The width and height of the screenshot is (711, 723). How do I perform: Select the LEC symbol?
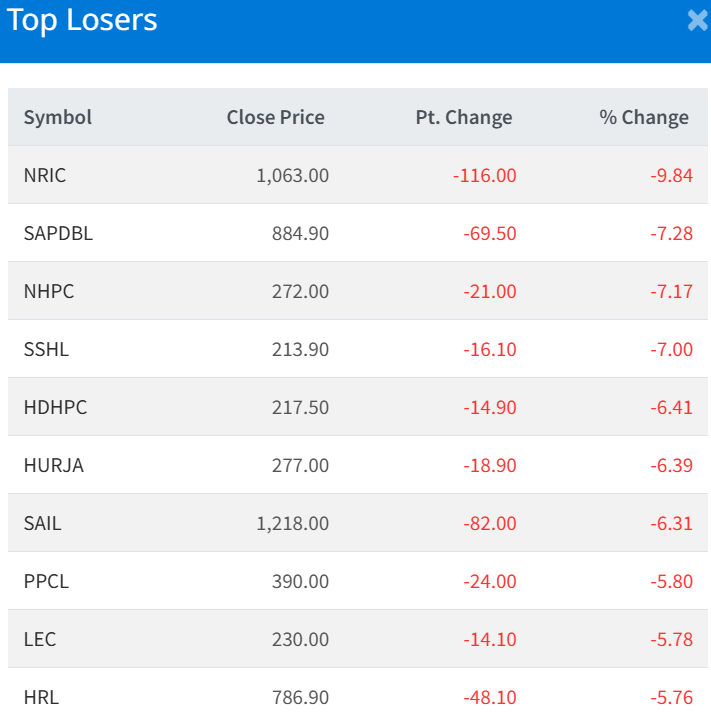click(x=40, y=639)
